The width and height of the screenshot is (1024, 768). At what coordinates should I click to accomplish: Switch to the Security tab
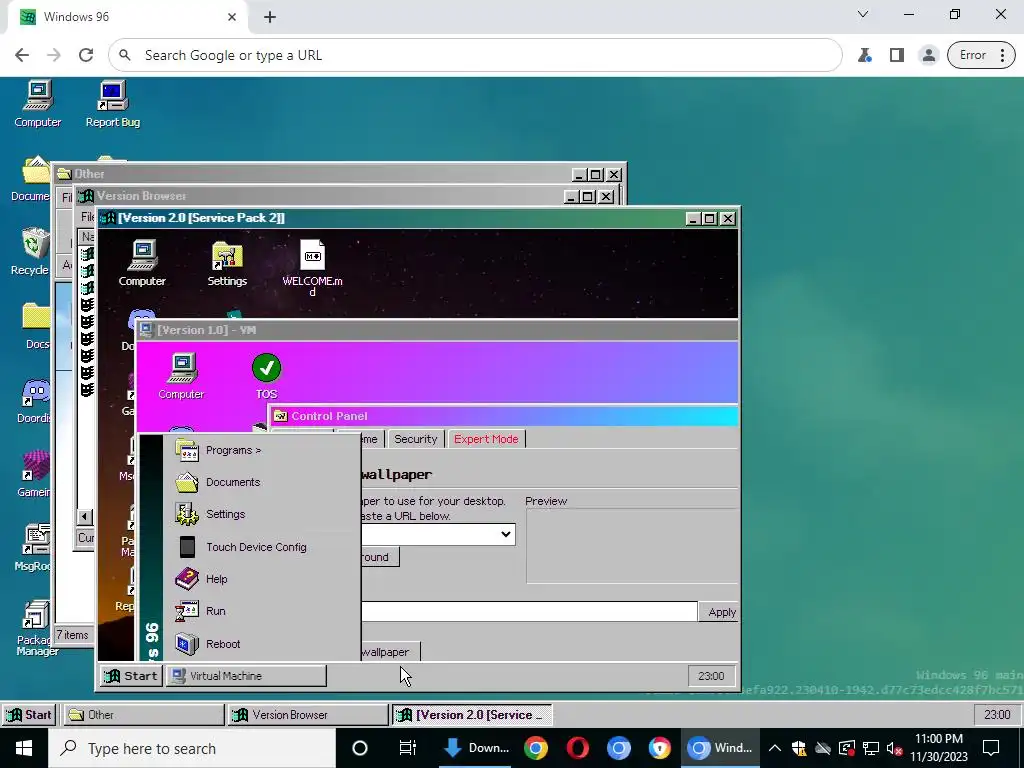click(x=415, y=439)
